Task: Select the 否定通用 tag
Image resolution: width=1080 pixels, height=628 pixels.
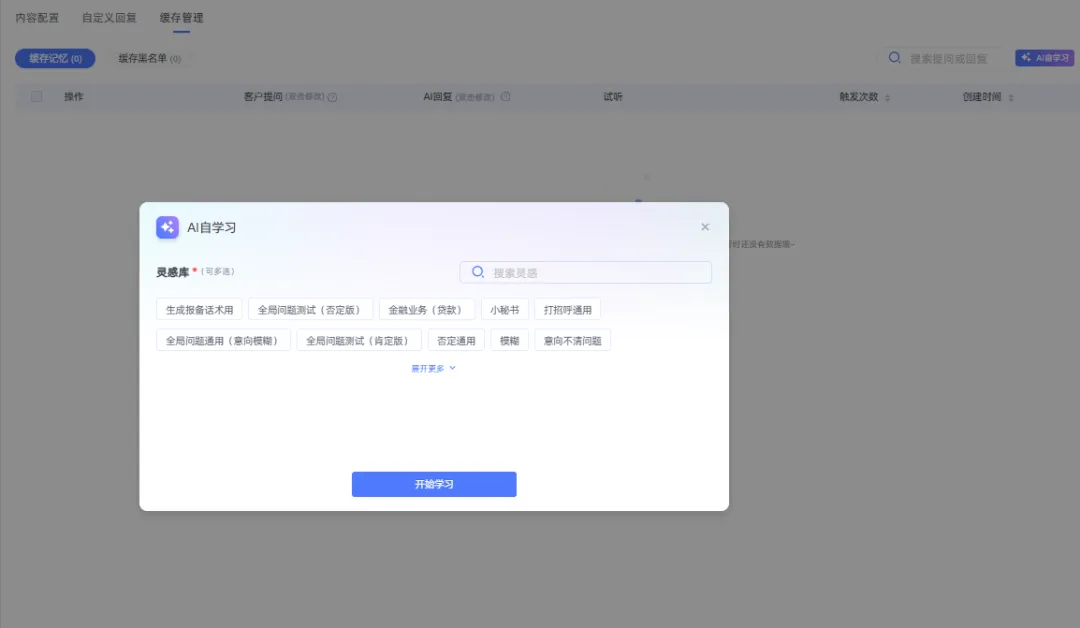Action: click(x=456, y=340)
